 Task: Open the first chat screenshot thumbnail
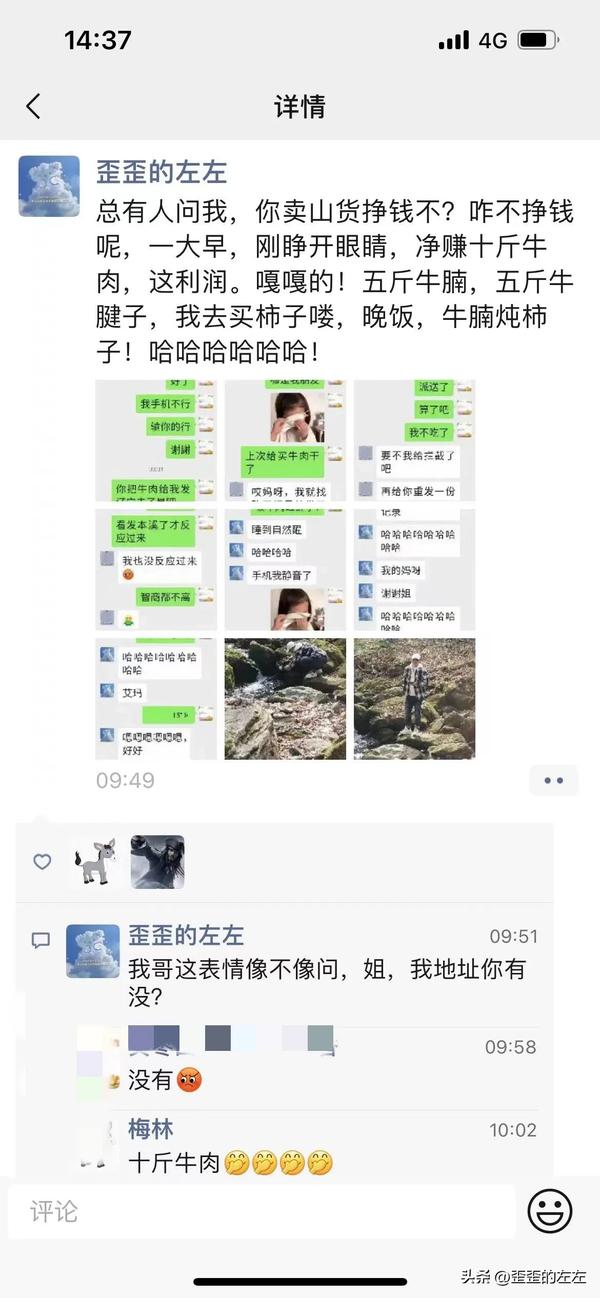coord(156,440)
